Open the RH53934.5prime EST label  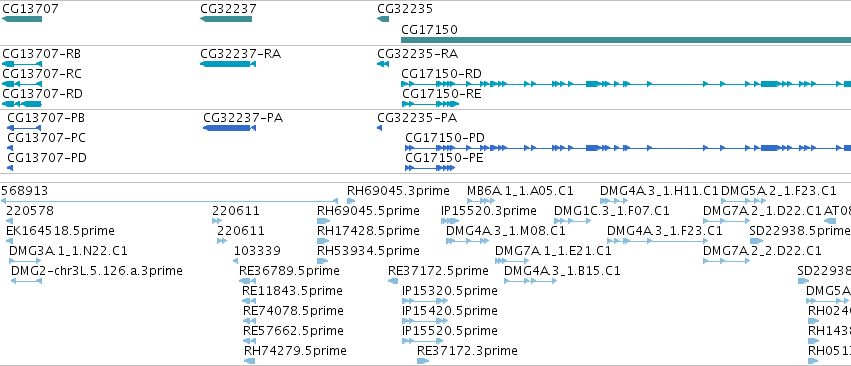[369, 251]
